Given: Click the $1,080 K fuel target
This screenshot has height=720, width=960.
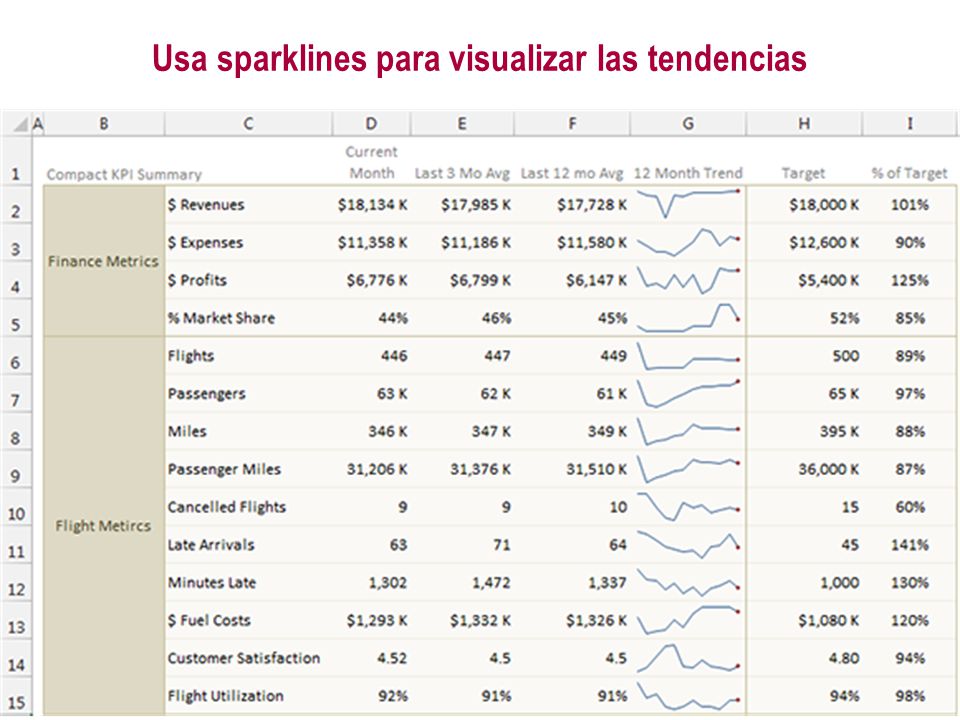Looking at the screenshot, I should [828, 620].
